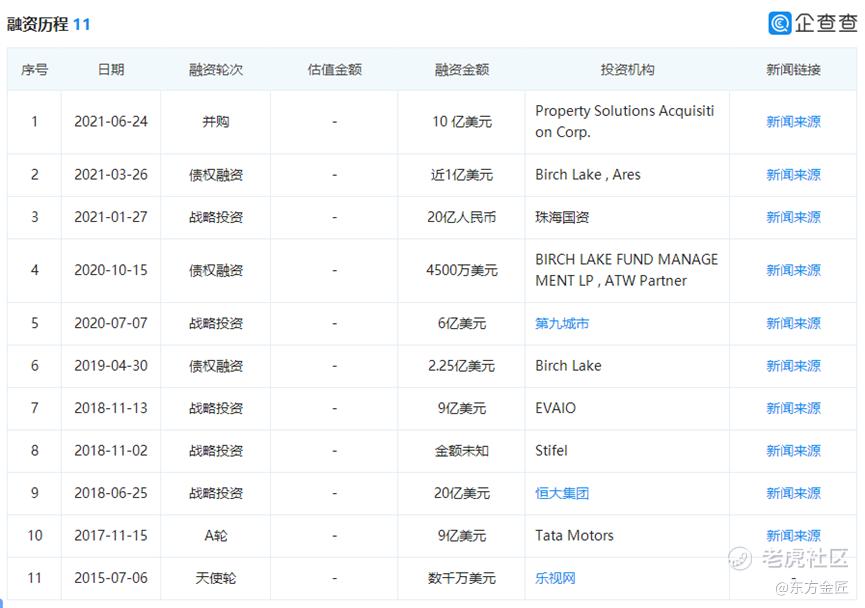
Task: Open the 第九城市 investor link
Action: click(x=562, y=323)
